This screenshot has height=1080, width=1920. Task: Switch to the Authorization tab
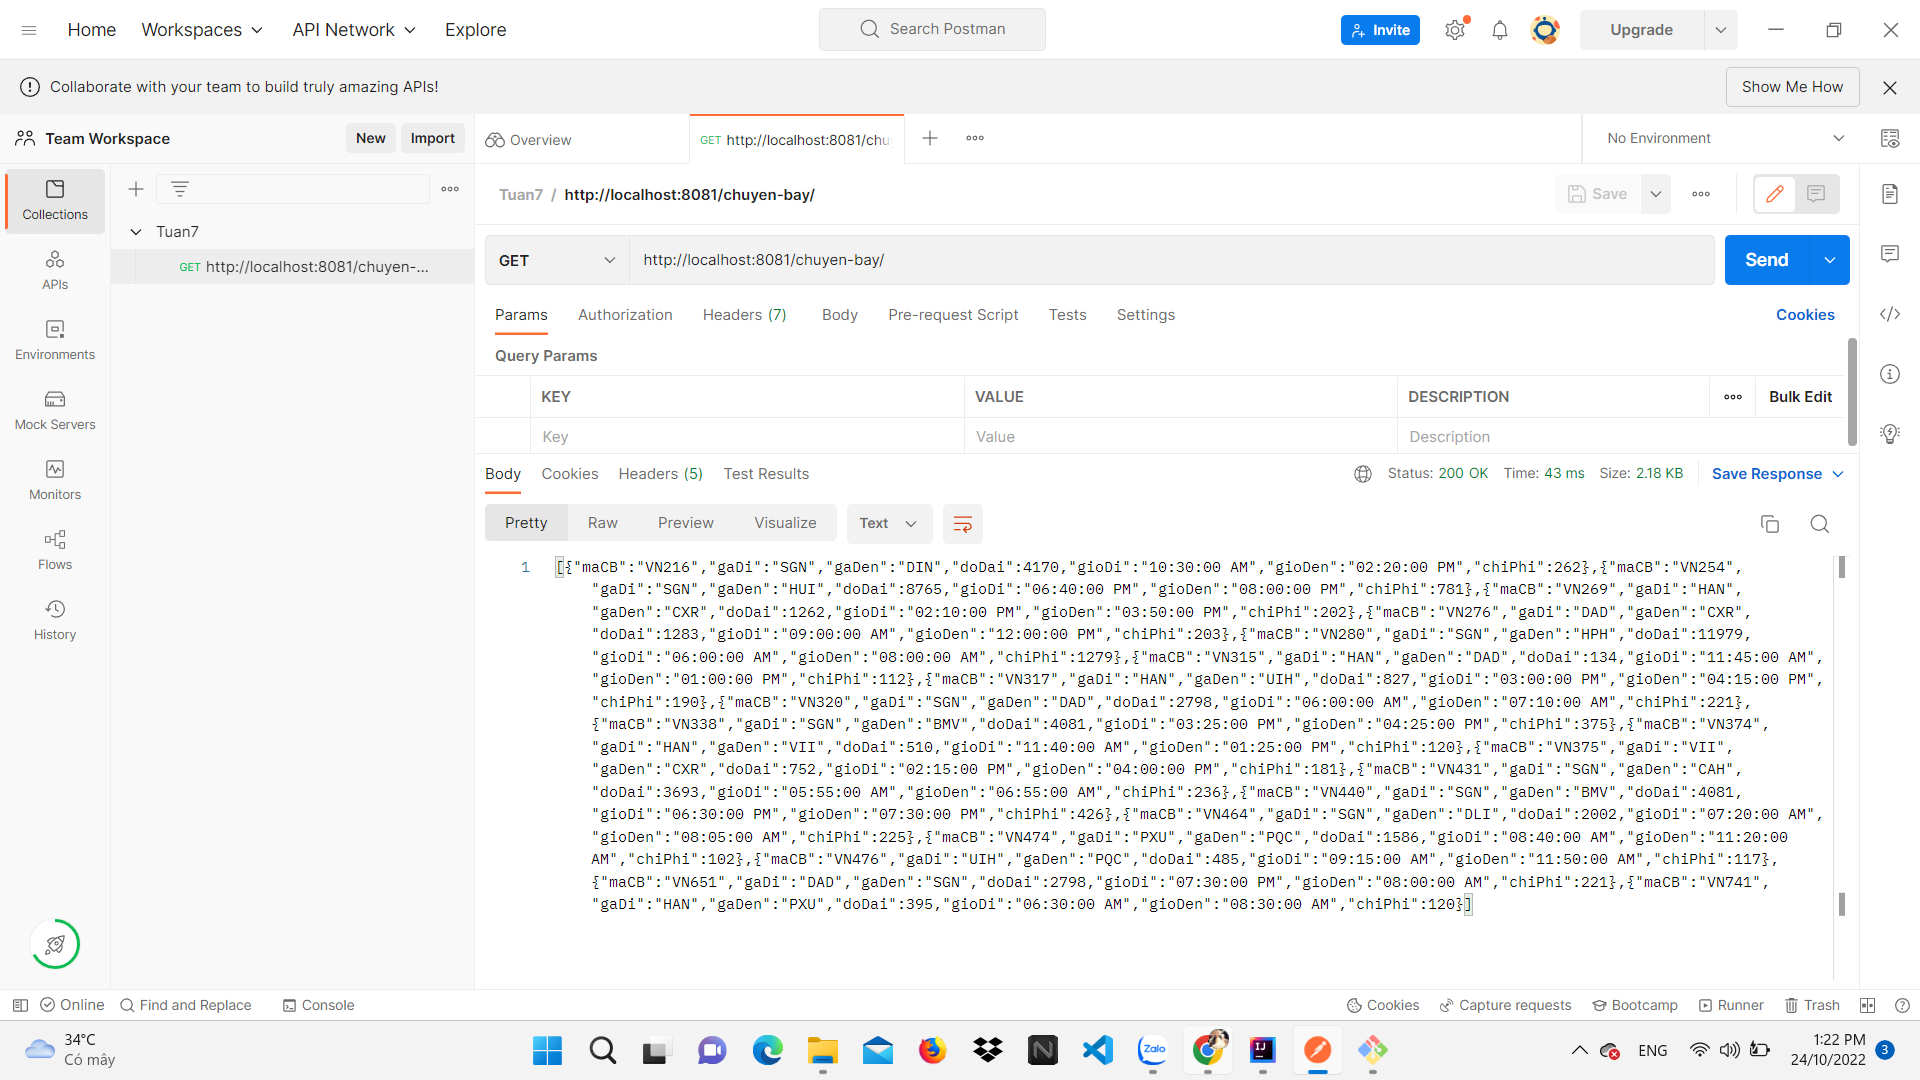[x=625, y=315]
